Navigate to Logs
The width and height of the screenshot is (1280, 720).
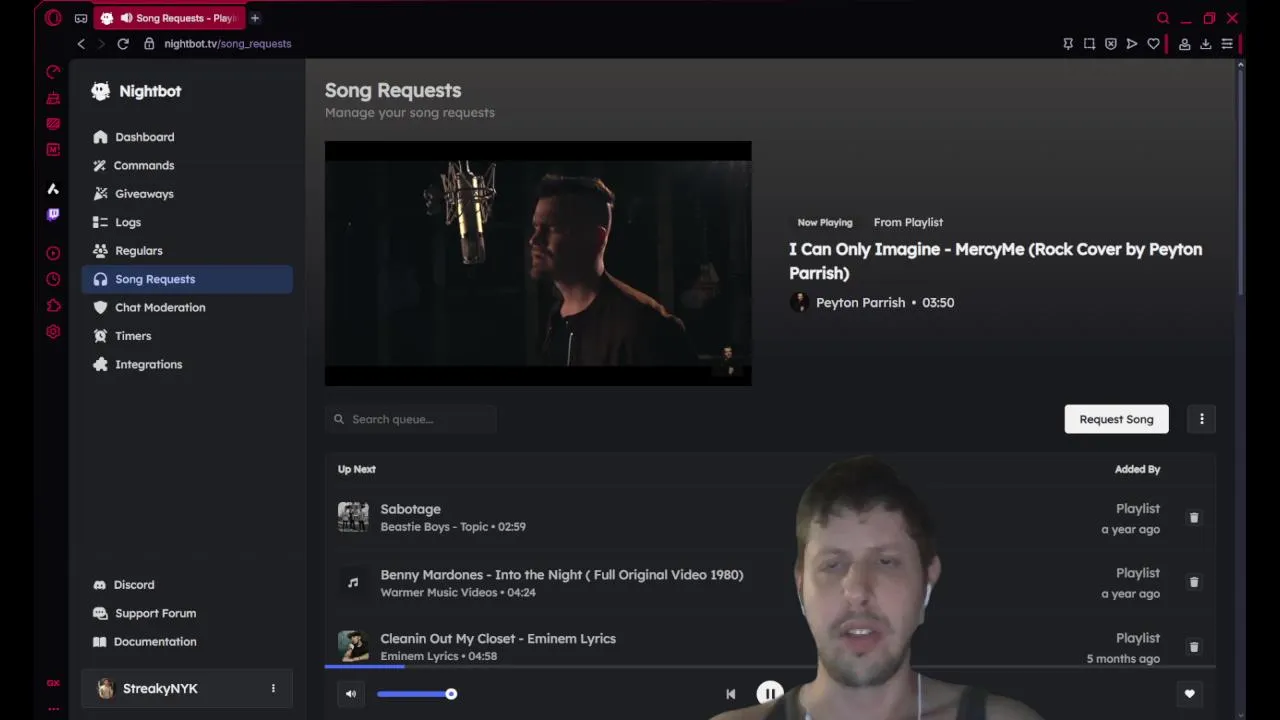pyautogui.click(x=187, y=222)
